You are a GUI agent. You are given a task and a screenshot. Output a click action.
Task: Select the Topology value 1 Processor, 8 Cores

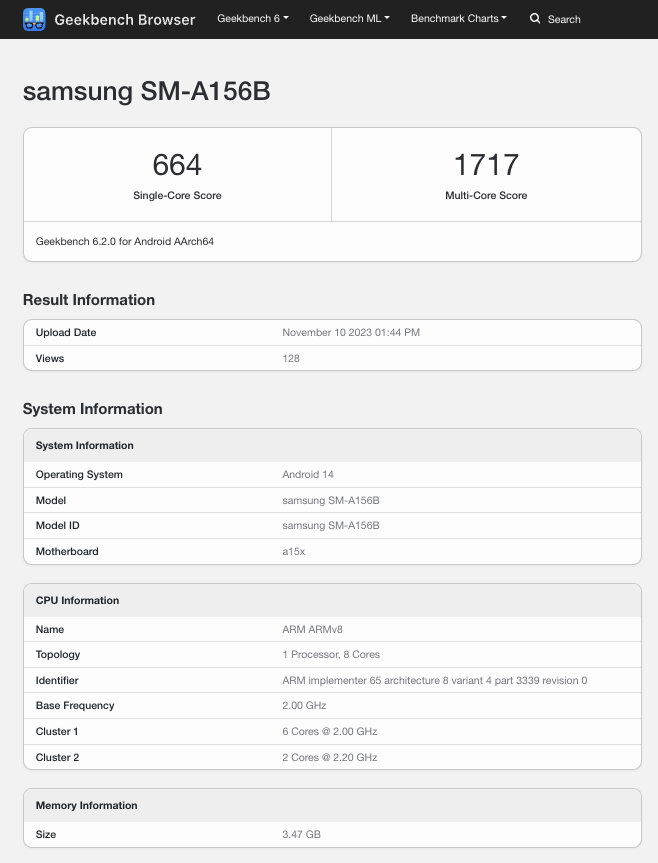click(x=331, y=654)
